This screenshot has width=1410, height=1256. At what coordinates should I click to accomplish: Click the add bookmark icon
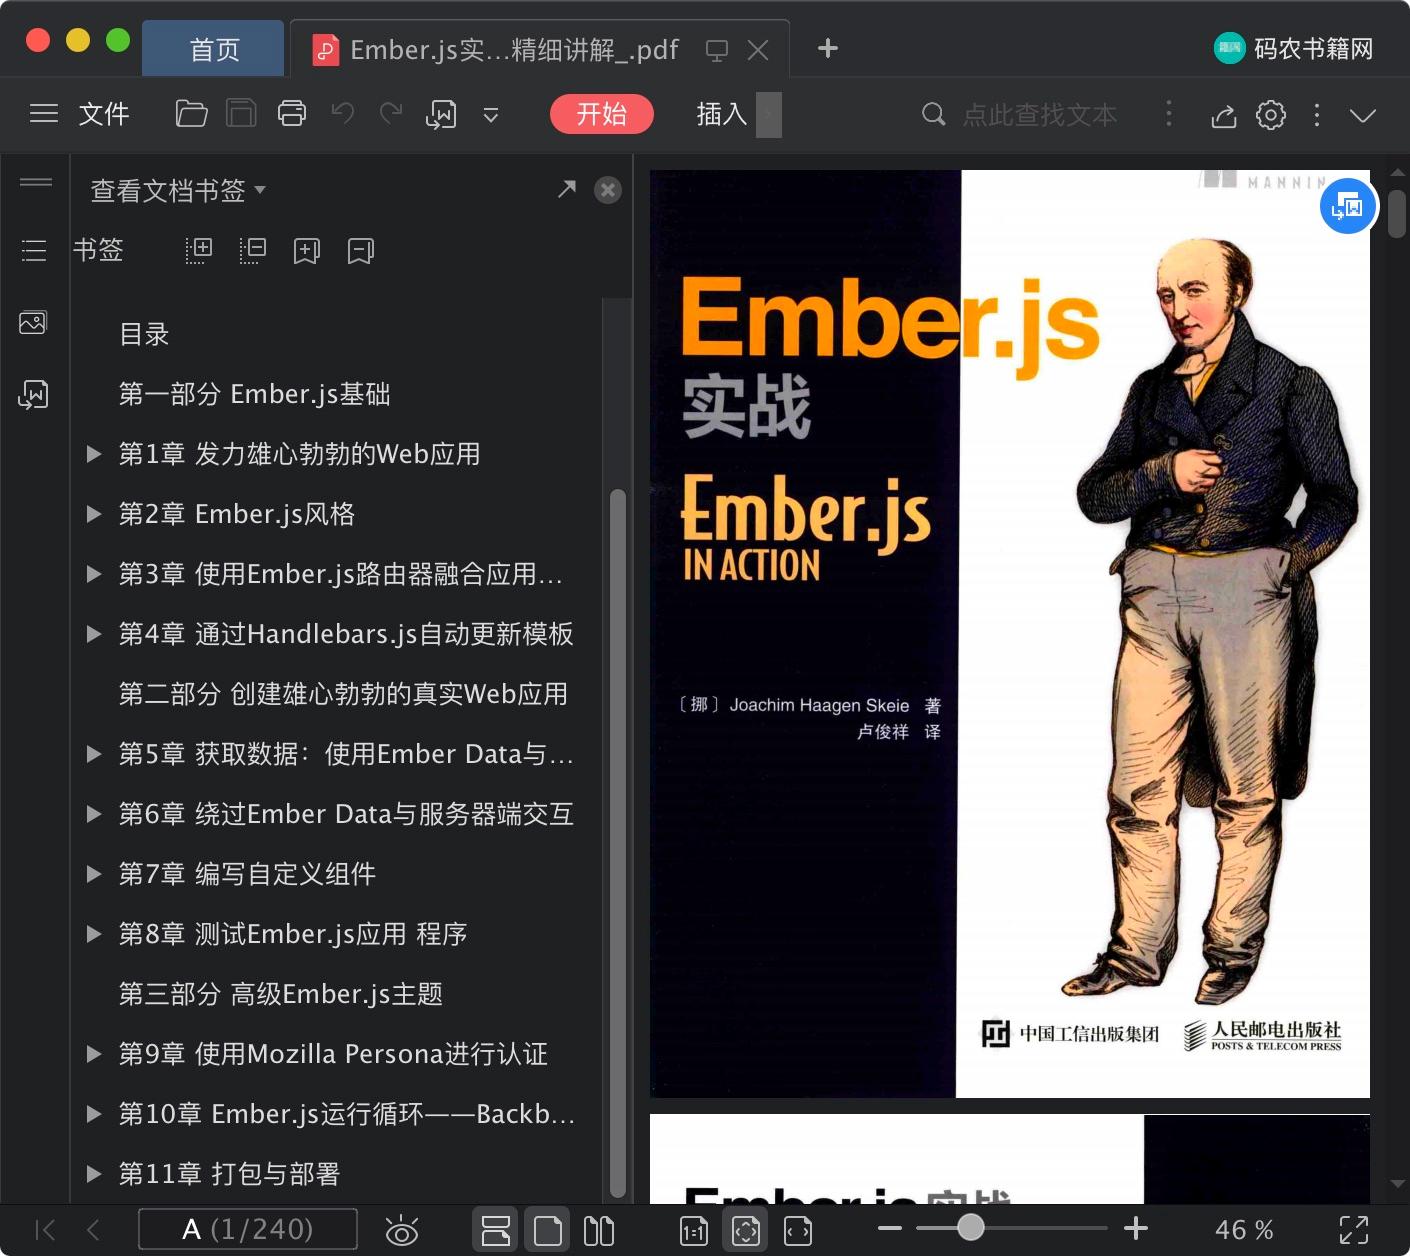(x=307, y=251)
